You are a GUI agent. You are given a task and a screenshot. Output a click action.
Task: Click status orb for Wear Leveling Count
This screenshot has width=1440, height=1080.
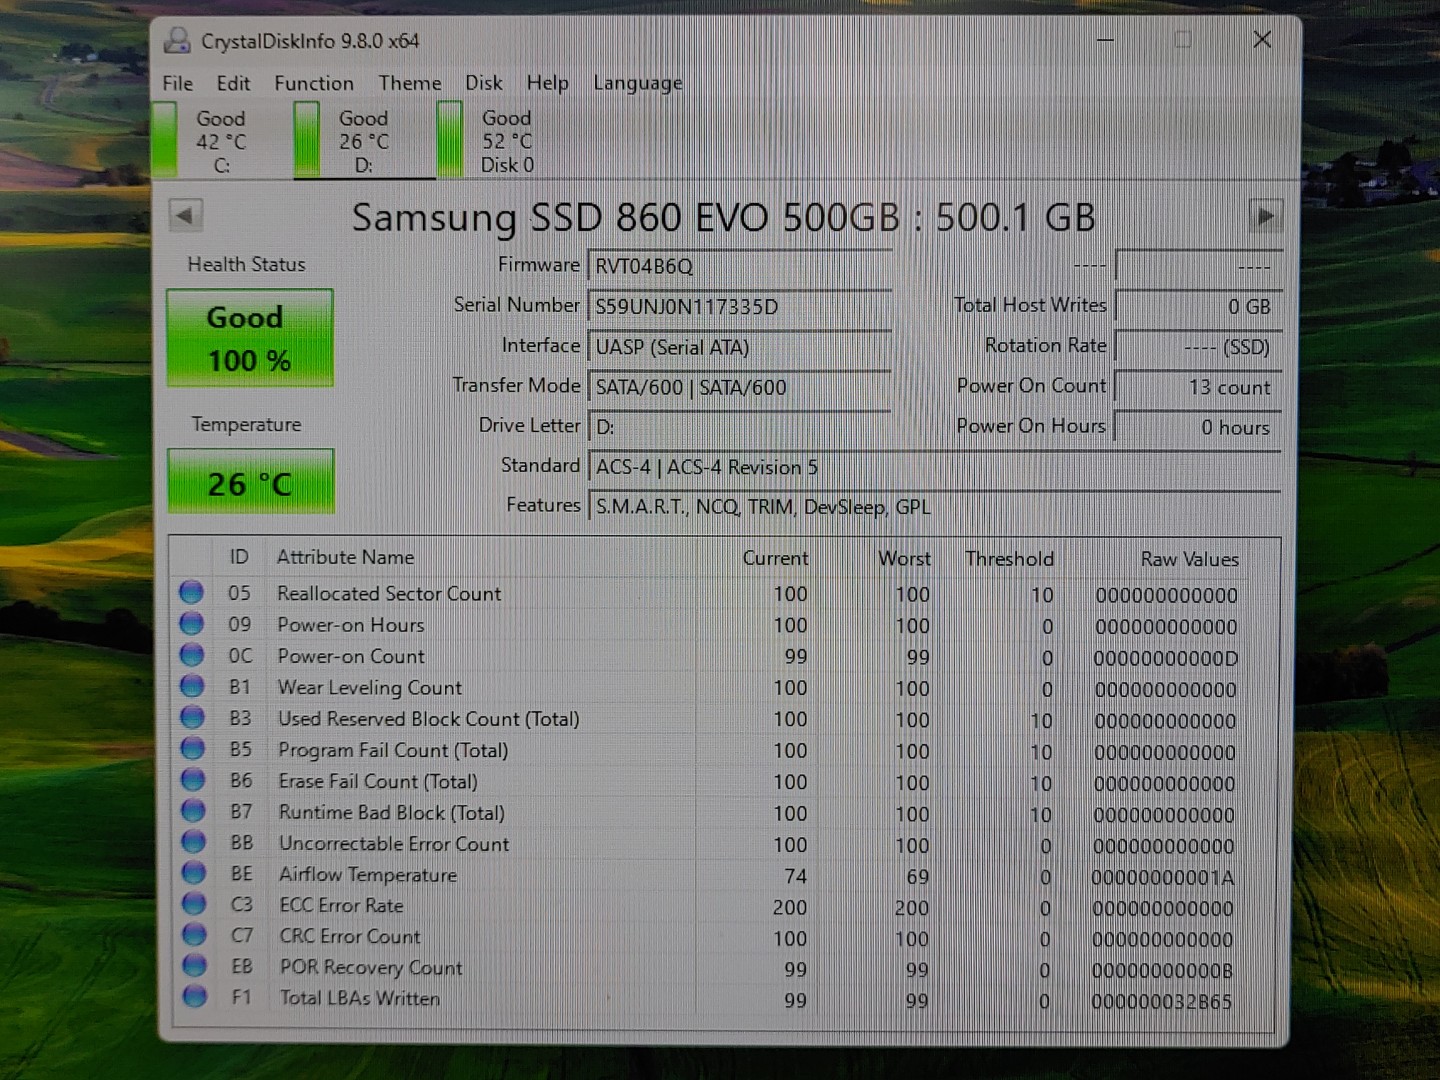click(192, 686)
